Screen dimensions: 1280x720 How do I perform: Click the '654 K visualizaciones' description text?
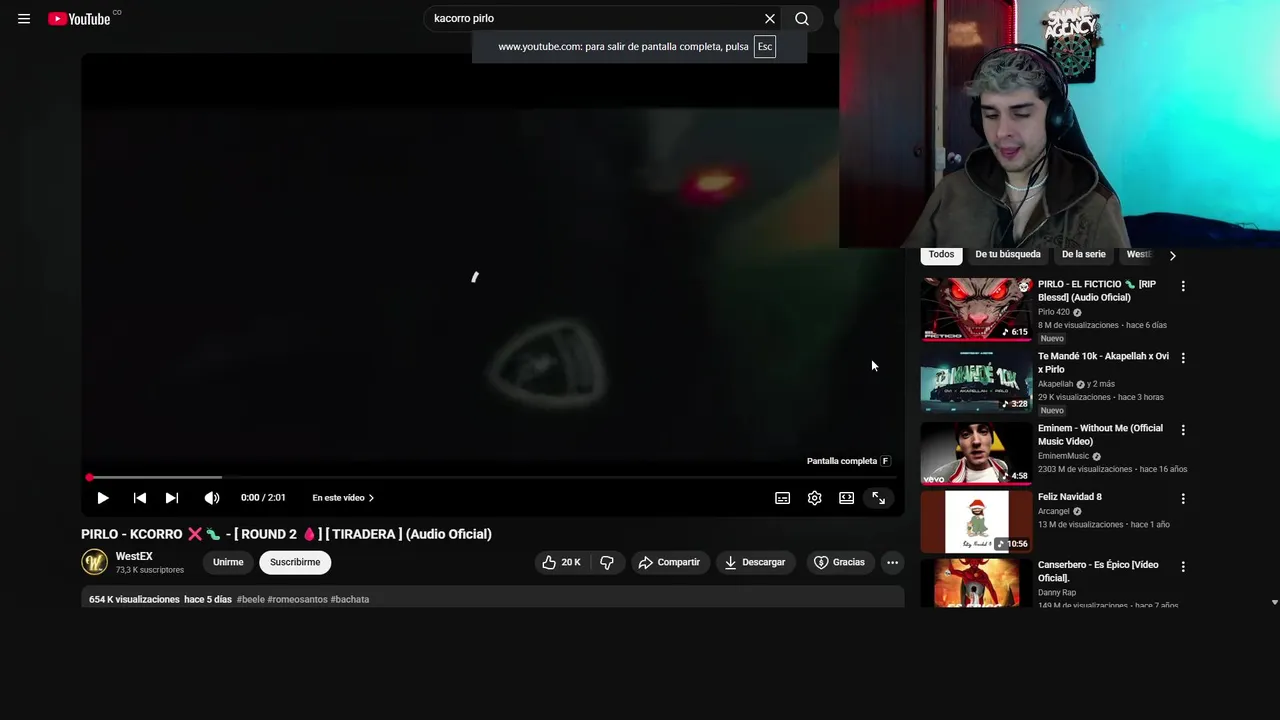point(134,600)
